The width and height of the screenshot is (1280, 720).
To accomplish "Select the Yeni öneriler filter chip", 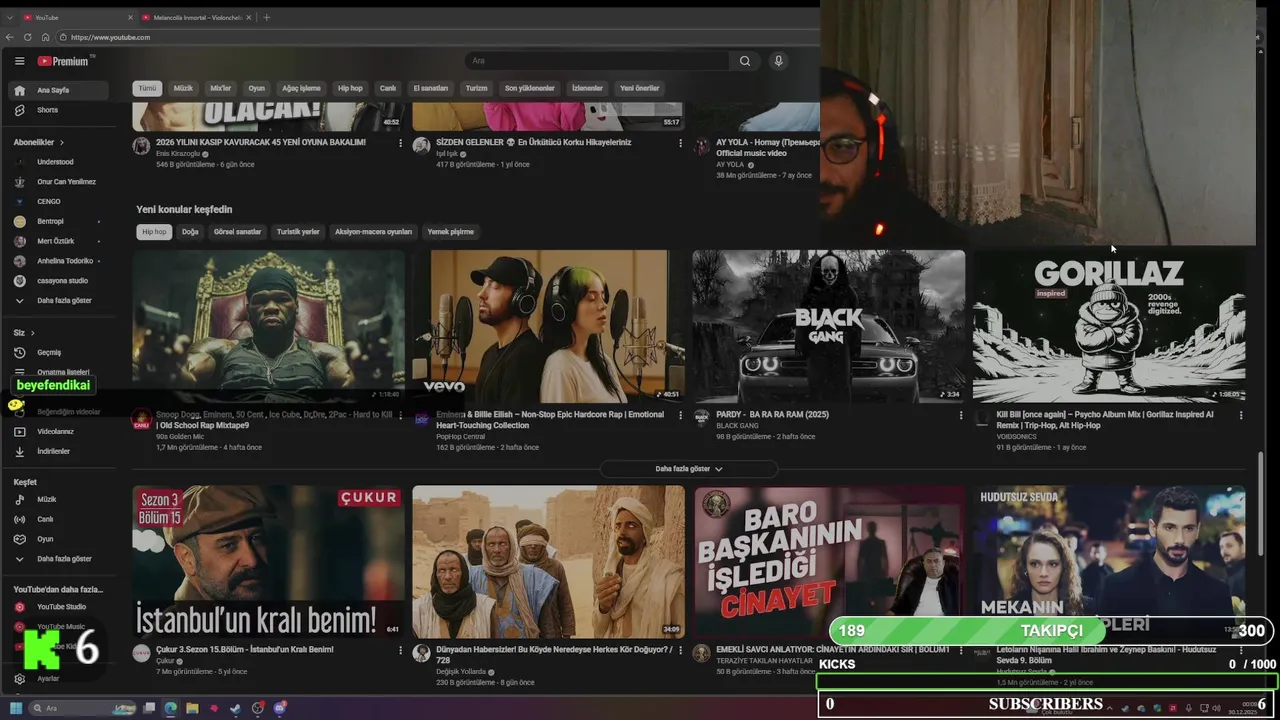I will coord(640,88).
